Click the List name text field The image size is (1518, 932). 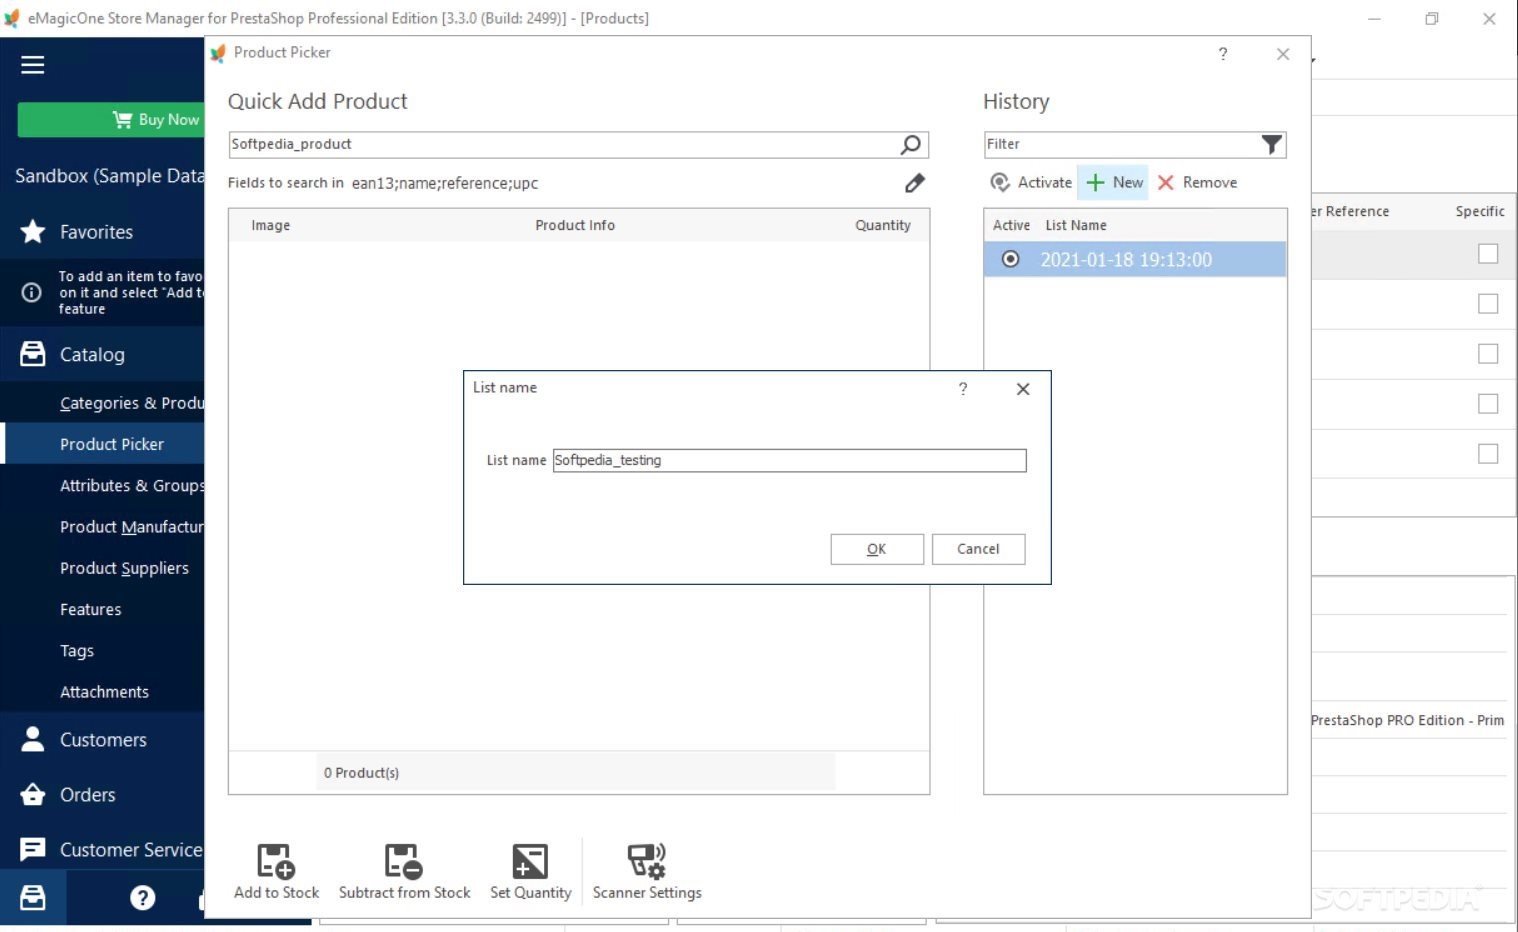pos(789,460)
